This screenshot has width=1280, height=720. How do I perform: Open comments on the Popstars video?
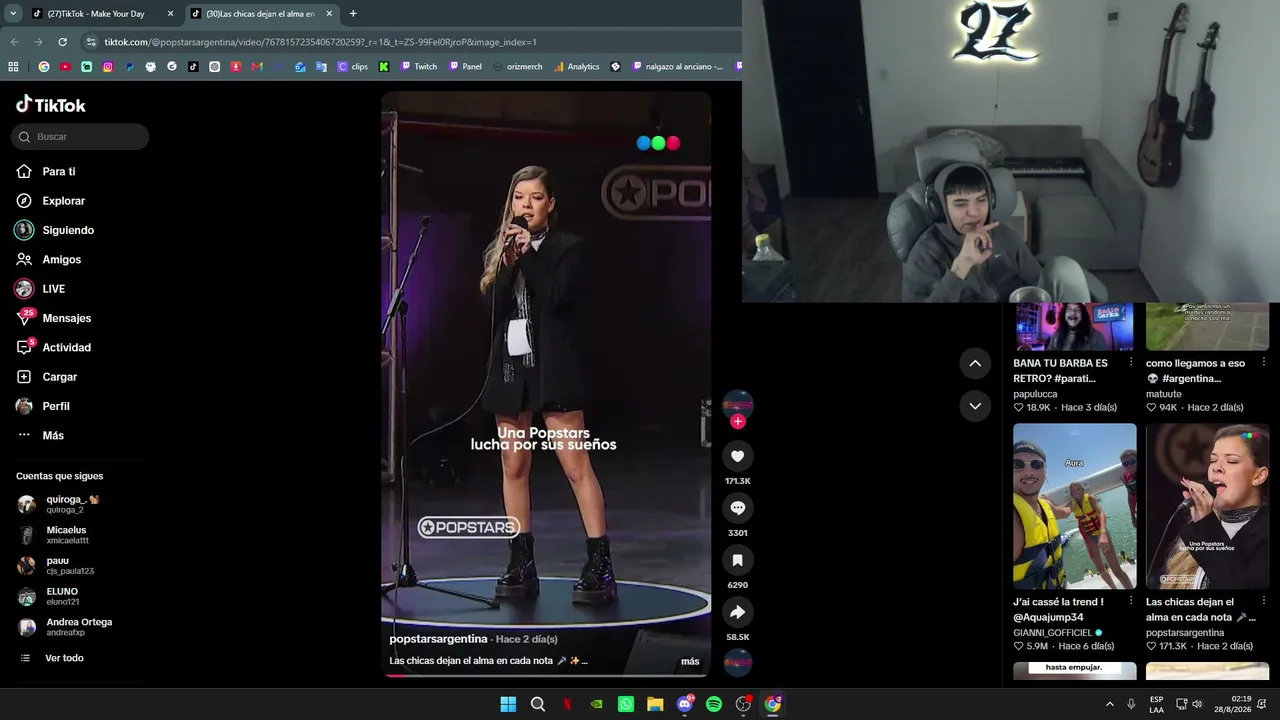coord(738,508)
